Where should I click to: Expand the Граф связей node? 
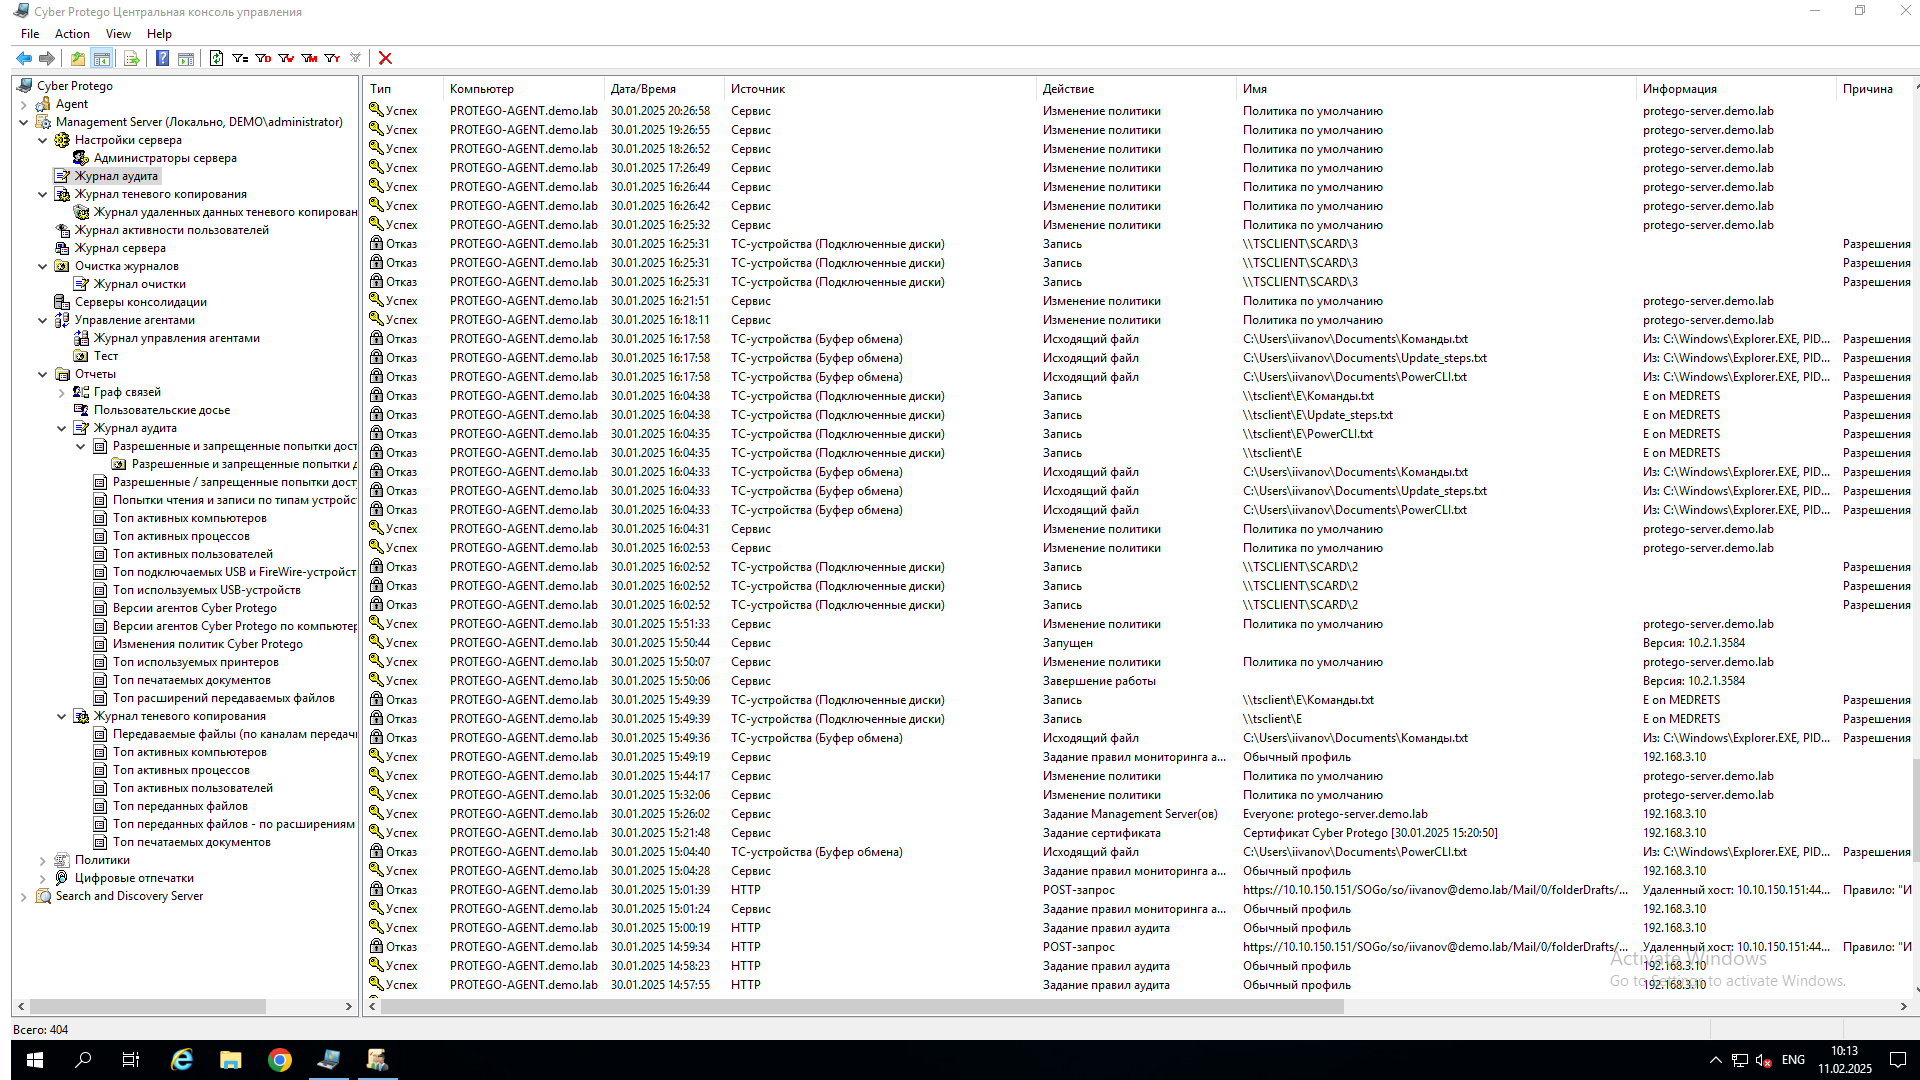[62, 392]
